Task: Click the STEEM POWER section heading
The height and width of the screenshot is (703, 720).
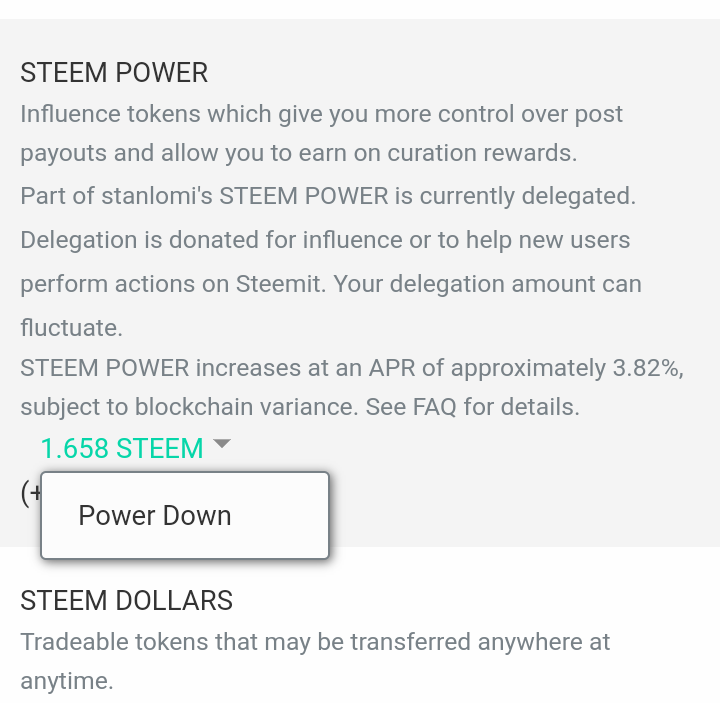Action: point(114,73)
